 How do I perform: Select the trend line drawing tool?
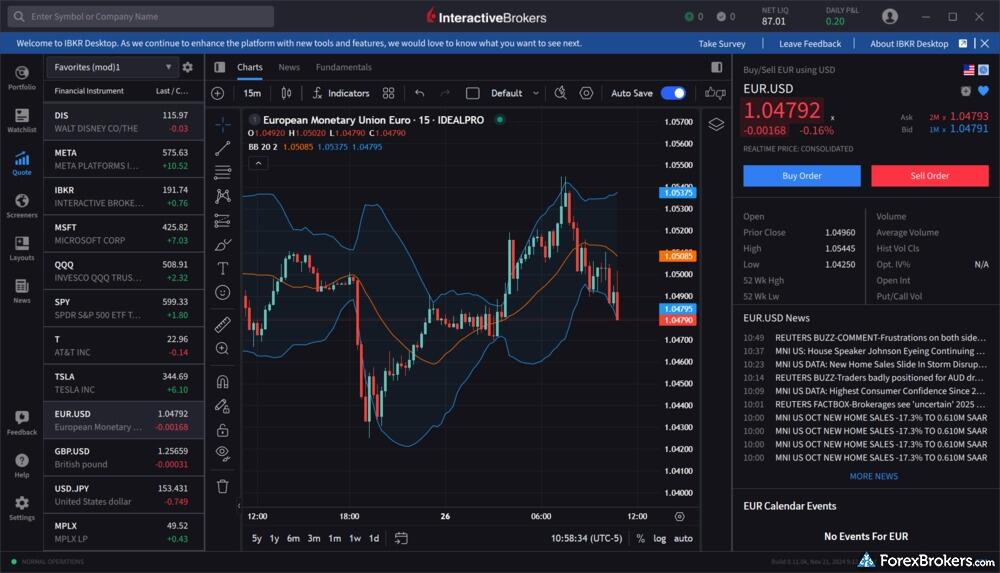[x=222, y=148]
